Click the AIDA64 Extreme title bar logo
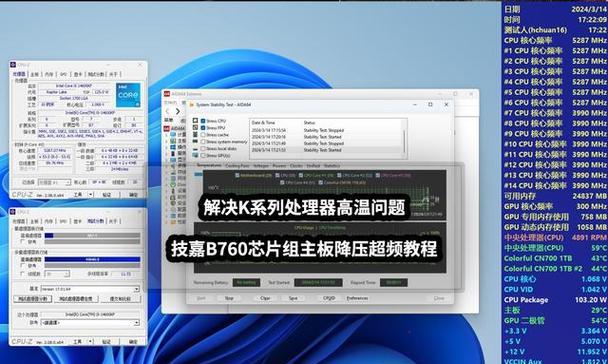Image resolution: width=608 pixels, height=364 pixels. coord(167,94)
